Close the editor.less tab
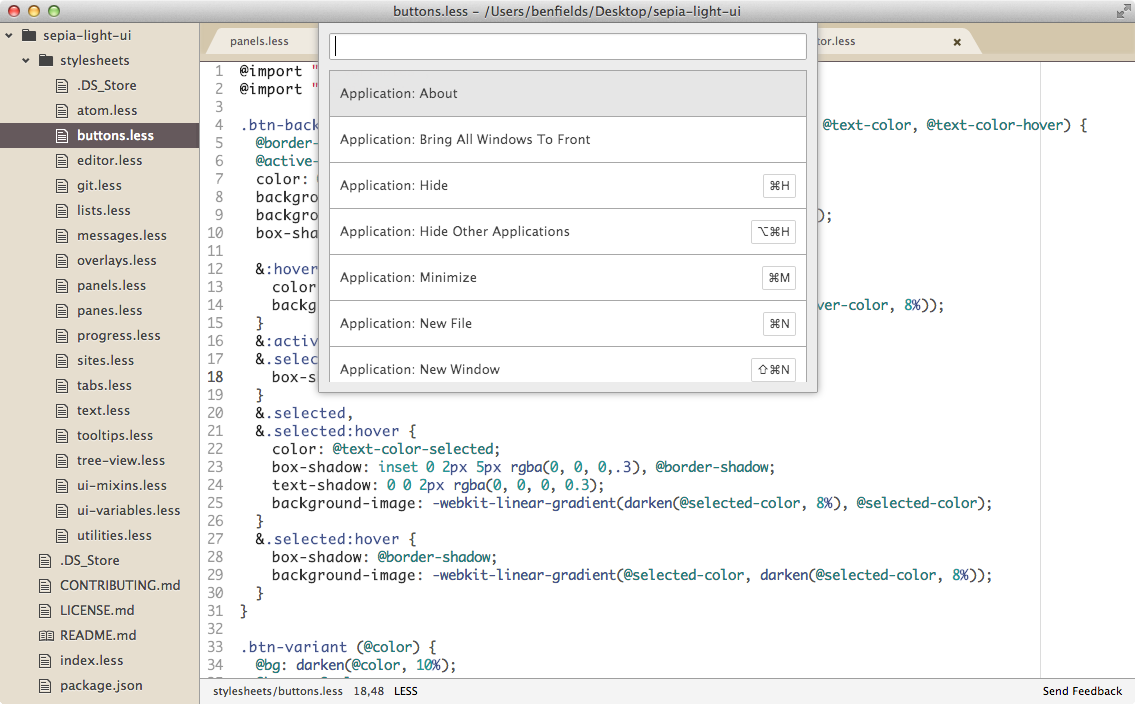The height and width of the screenshot is (704, 1135). click(957, 41)
